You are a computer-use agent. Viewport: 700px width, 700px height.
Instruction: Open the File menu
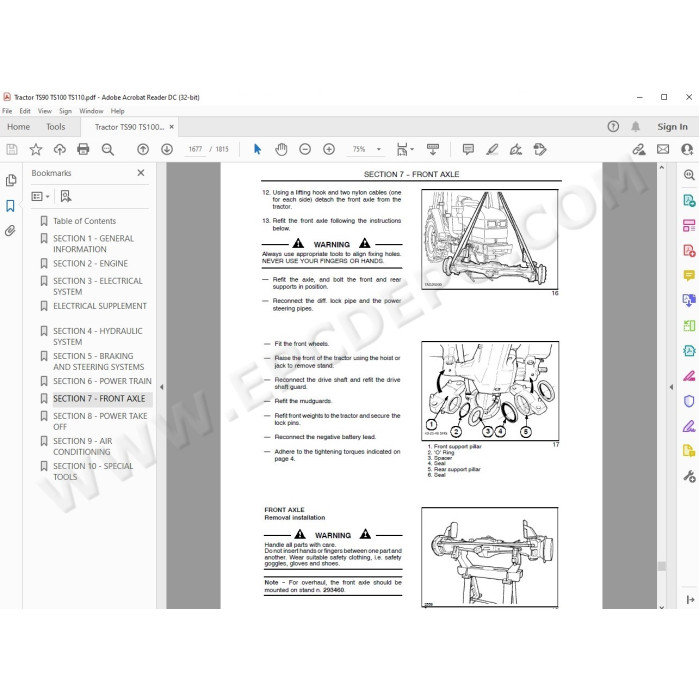7,111
